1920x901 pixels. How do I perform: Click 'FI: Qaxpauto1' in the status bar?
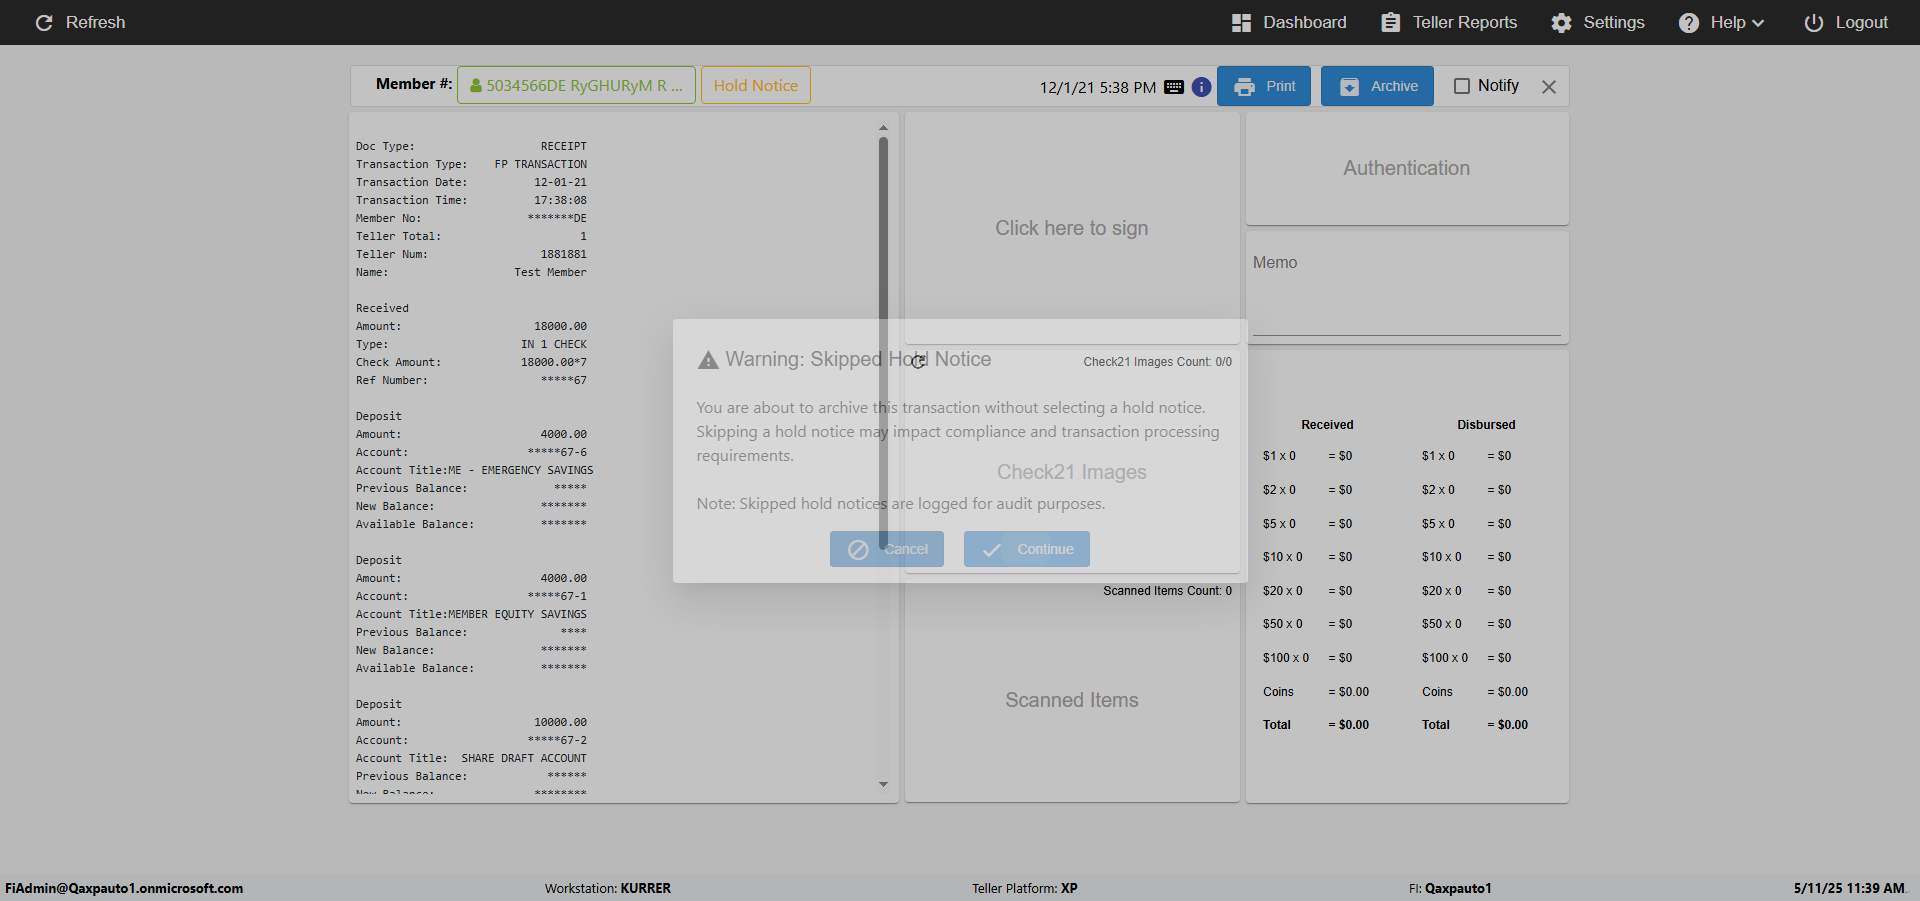click(x=1450, y=888)
